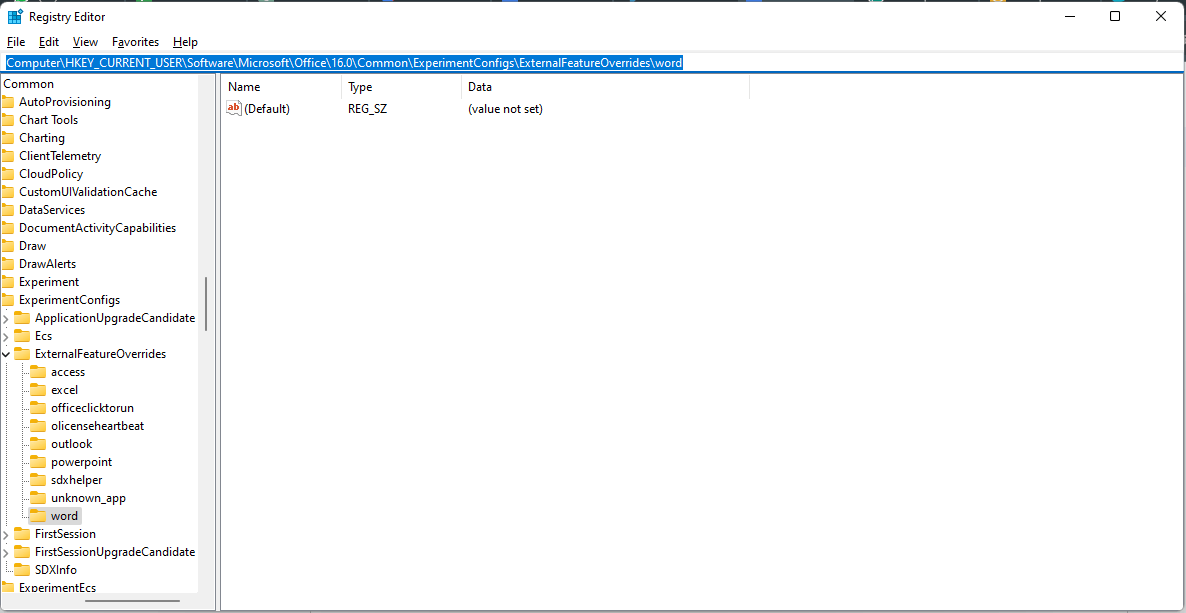Click the olicenseheartbeat key folder icon

tap(38, 425)
